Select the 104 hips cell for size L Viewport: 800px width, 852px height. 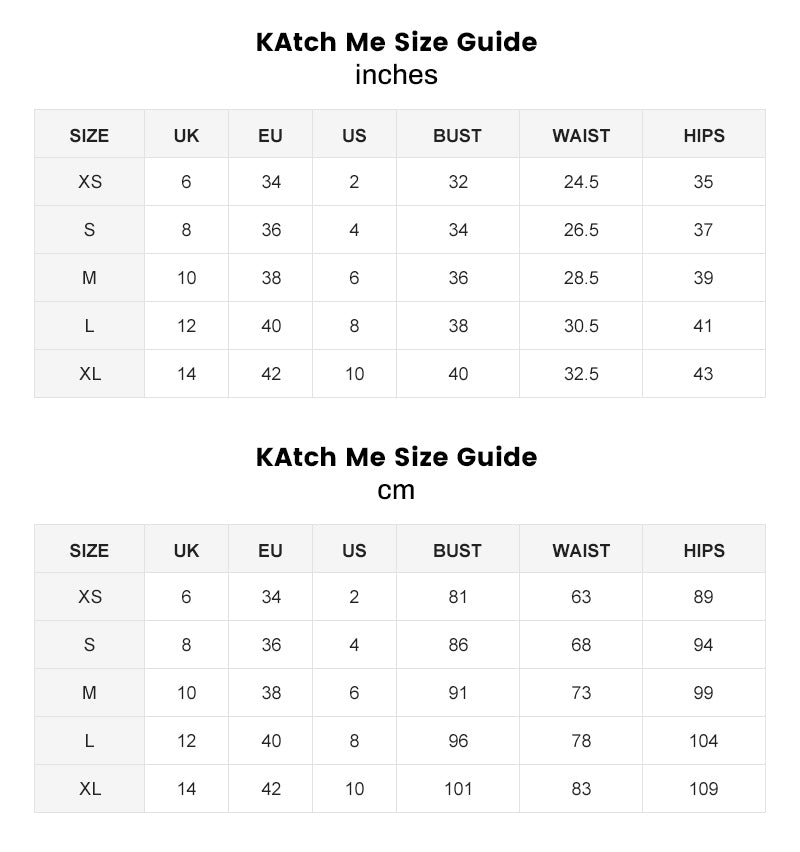pyautogui.click(x=703, y=741)
